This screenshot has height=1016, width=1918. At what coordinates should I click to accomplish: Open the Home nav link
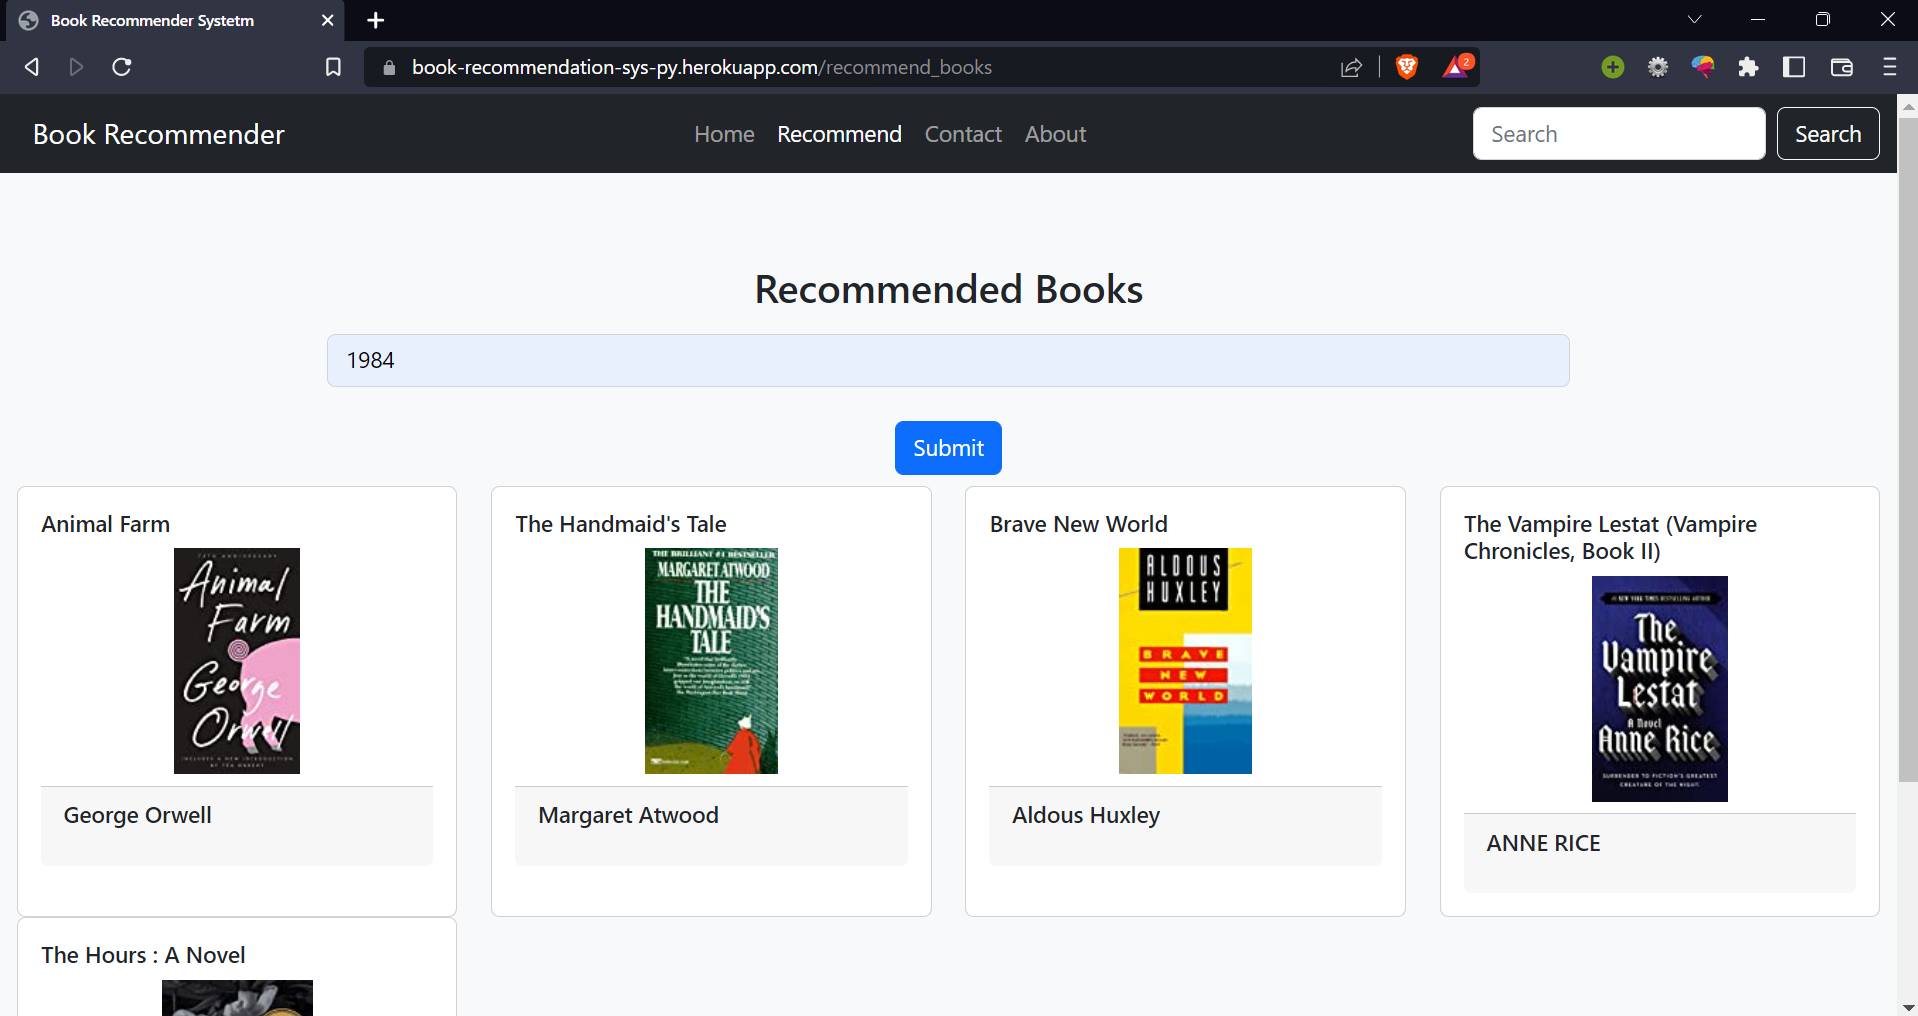tap(724, 134)
